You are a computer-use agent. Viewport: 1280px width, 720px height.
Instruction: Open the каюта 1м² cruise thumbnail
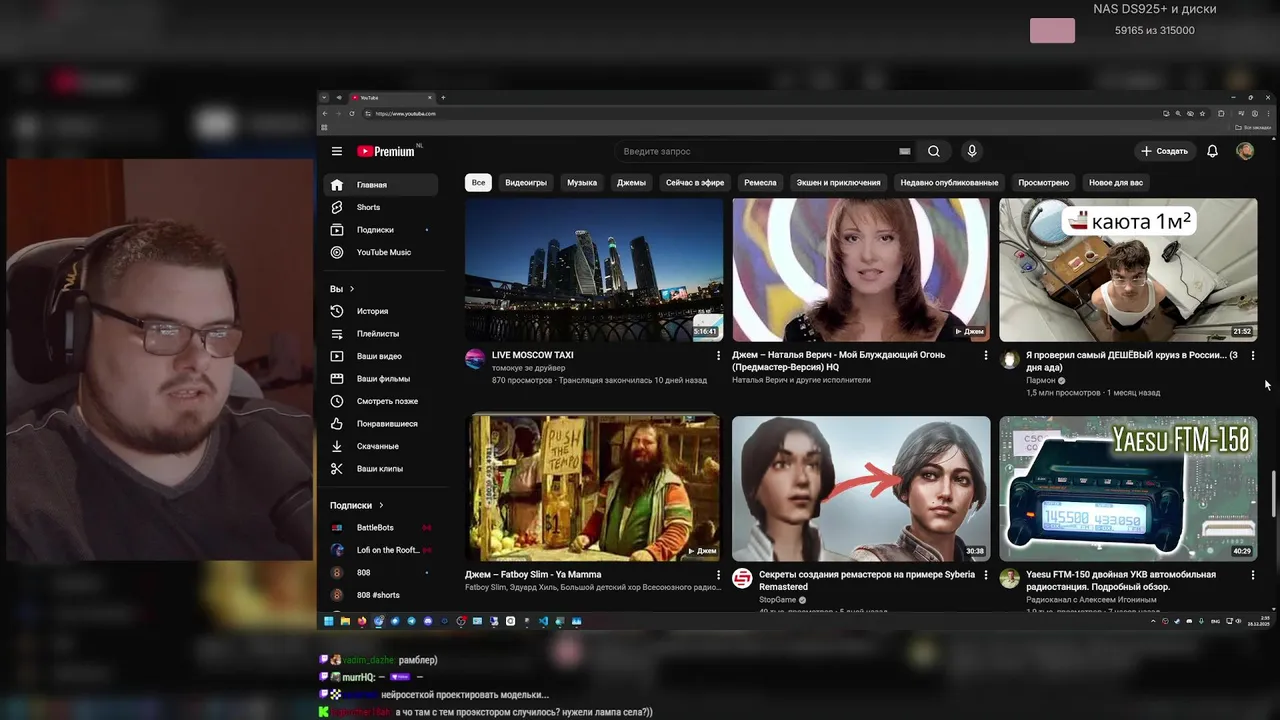click(1128, 270)
